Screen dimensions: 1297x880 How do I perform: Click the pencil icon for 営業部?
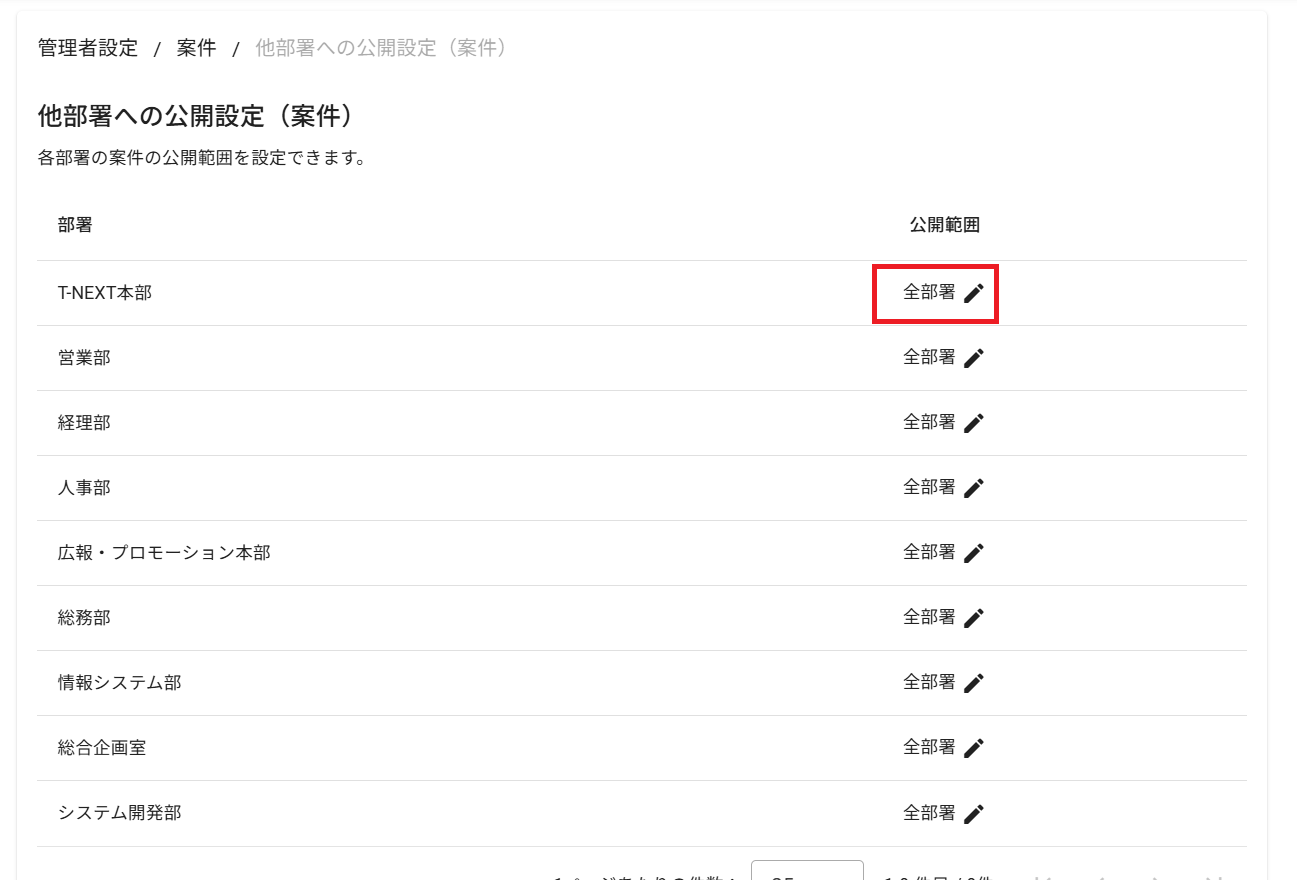point(974,358)
